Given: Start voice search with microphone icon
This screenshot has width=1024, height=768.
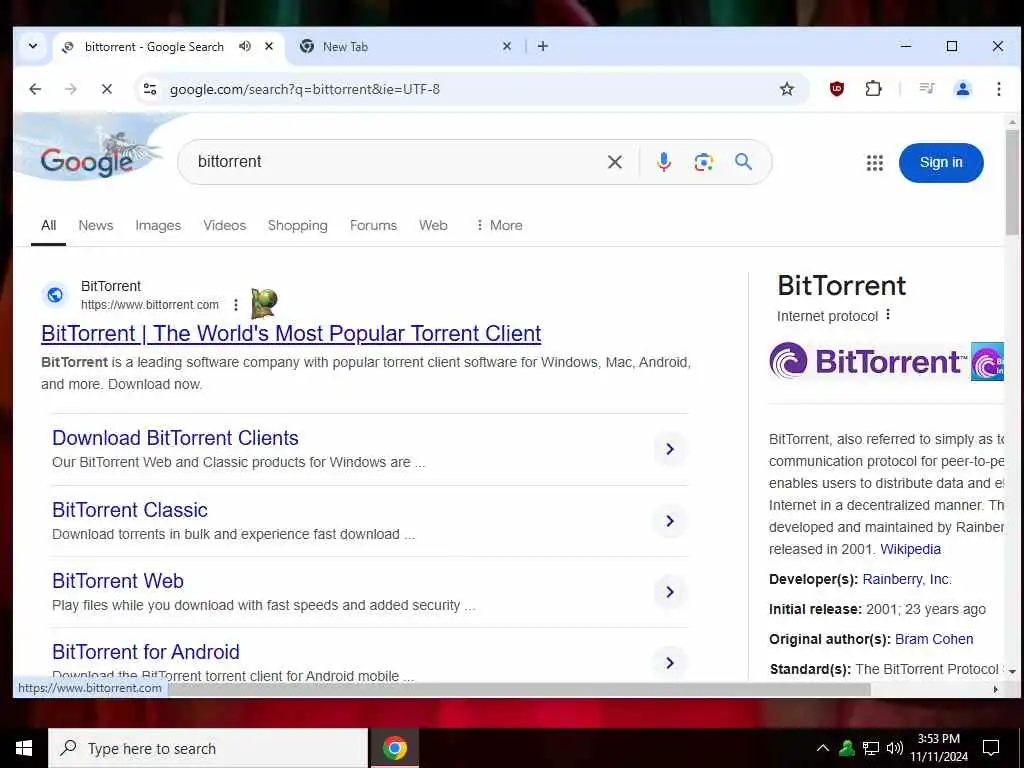Looking at the screenshot, I should pyautogui.click(x=664, y=162).
